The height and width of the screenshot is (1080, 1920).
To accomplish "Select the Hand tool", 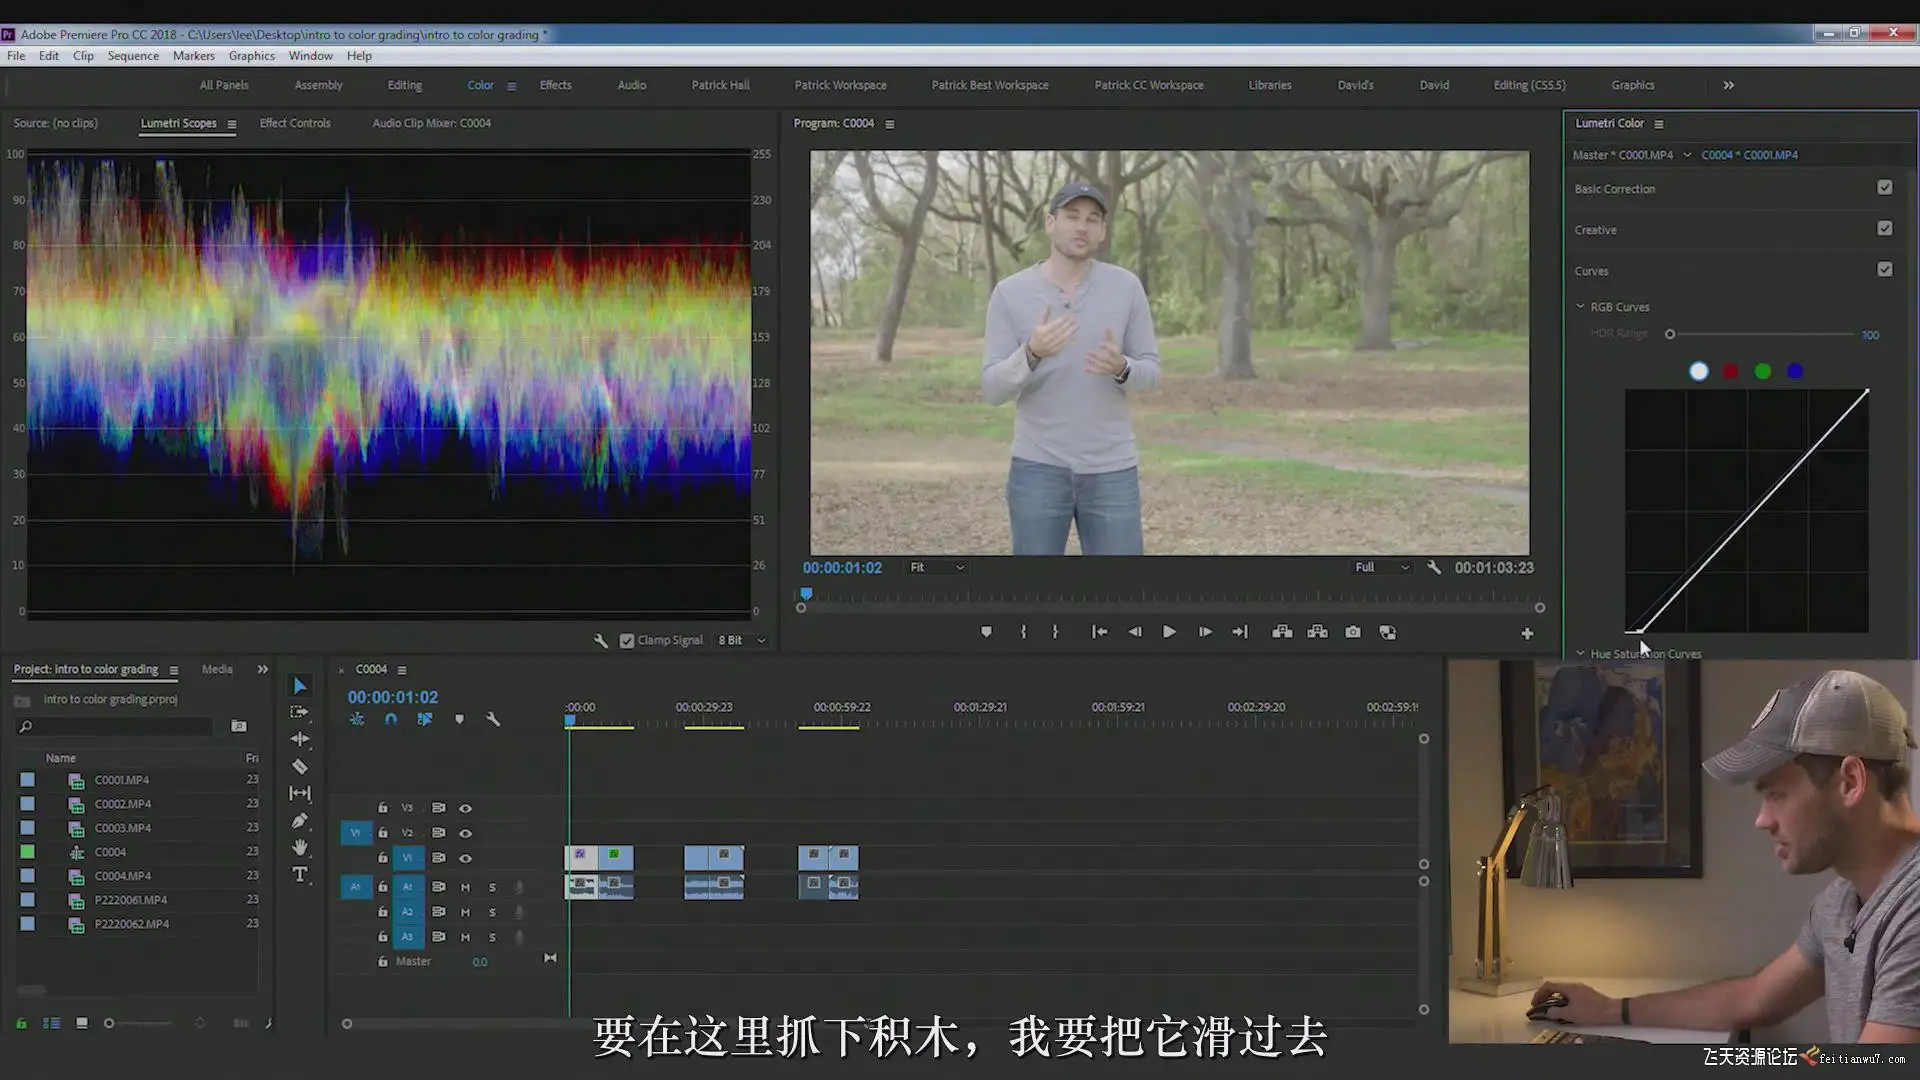I will pyautogui.click(x=300, y=847).
